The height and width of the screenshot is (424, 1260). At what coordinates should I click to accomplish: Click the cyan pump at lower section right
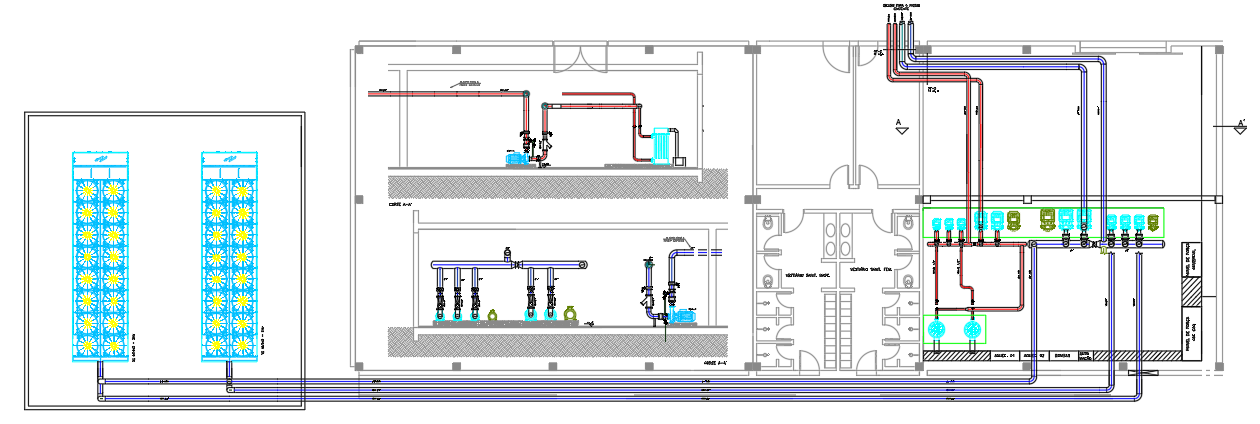pyautogui.click(x=688, y=314)
